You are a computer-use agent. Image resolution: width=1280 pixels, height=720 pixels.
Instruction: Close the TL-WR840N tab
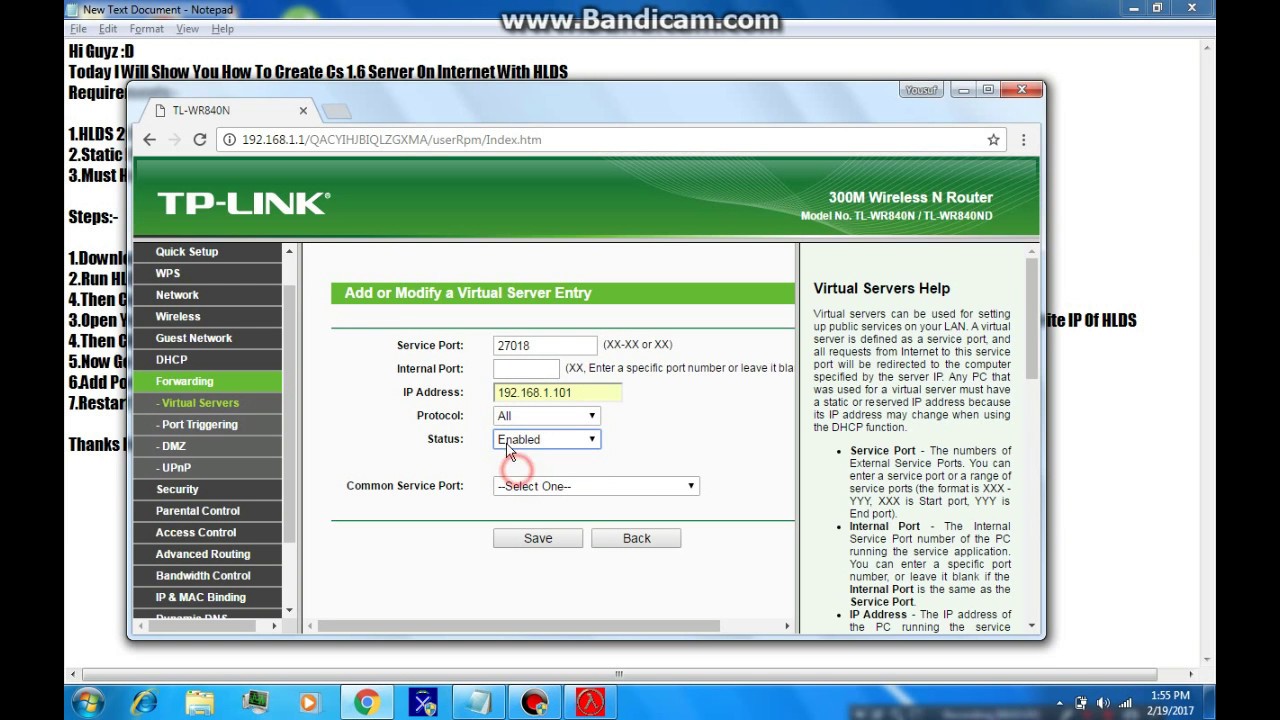tap(303, 111)
